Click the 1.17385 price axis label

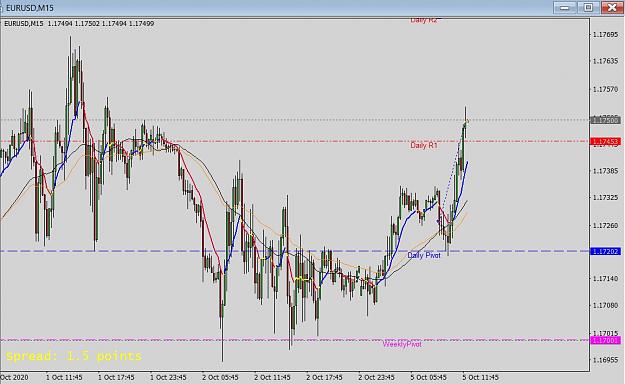[605, 171]
